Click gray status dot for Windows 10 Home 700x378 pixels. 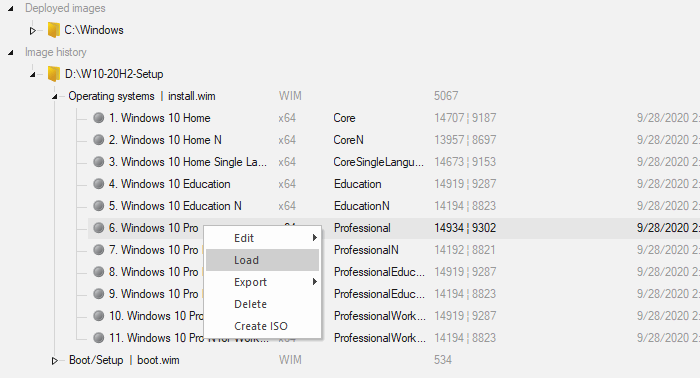click(x=98, y=118)
